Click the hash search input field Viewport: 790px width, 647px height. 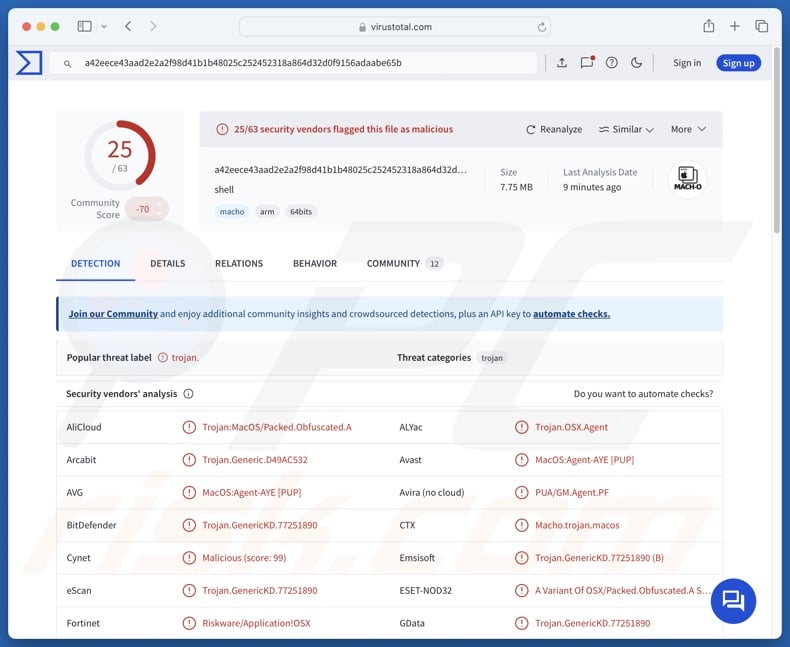tap(300, 63)
